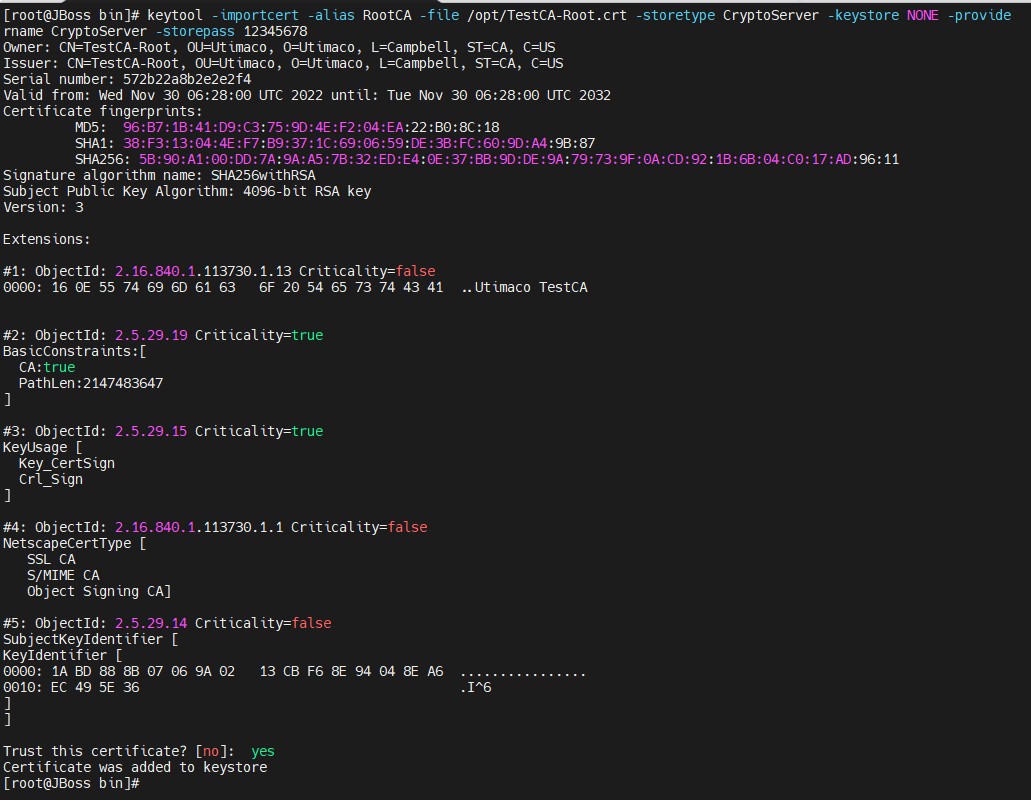The height and width of the screenshot is (800, 1031).
Task: Click the MD5 fingerprint line
Action: point(287,127)
